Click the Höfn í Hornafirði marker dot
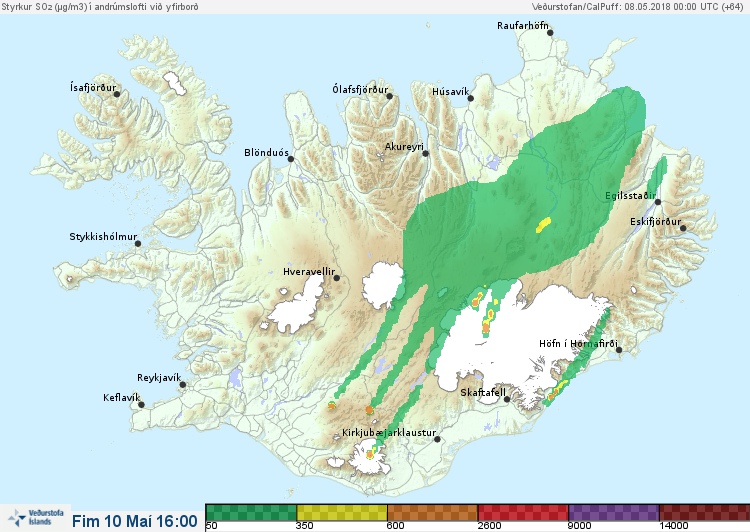 pyautogui.click(x=619, y=350)
